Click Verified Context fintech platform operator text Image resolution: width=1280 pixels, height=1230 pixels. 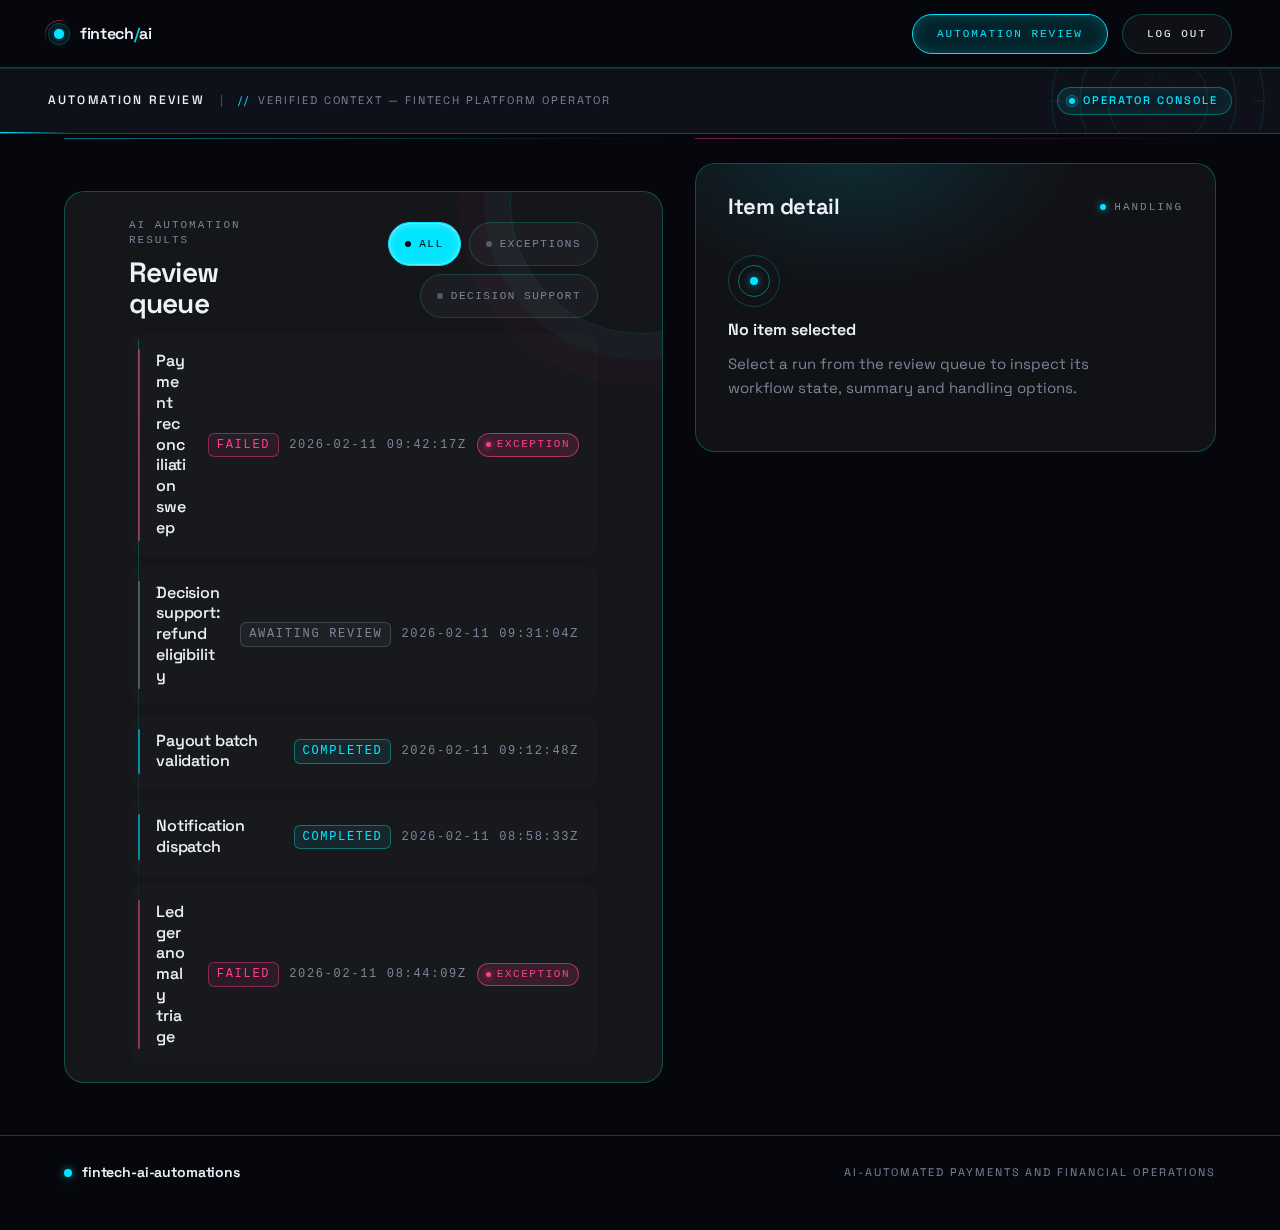tap(434, 101)
